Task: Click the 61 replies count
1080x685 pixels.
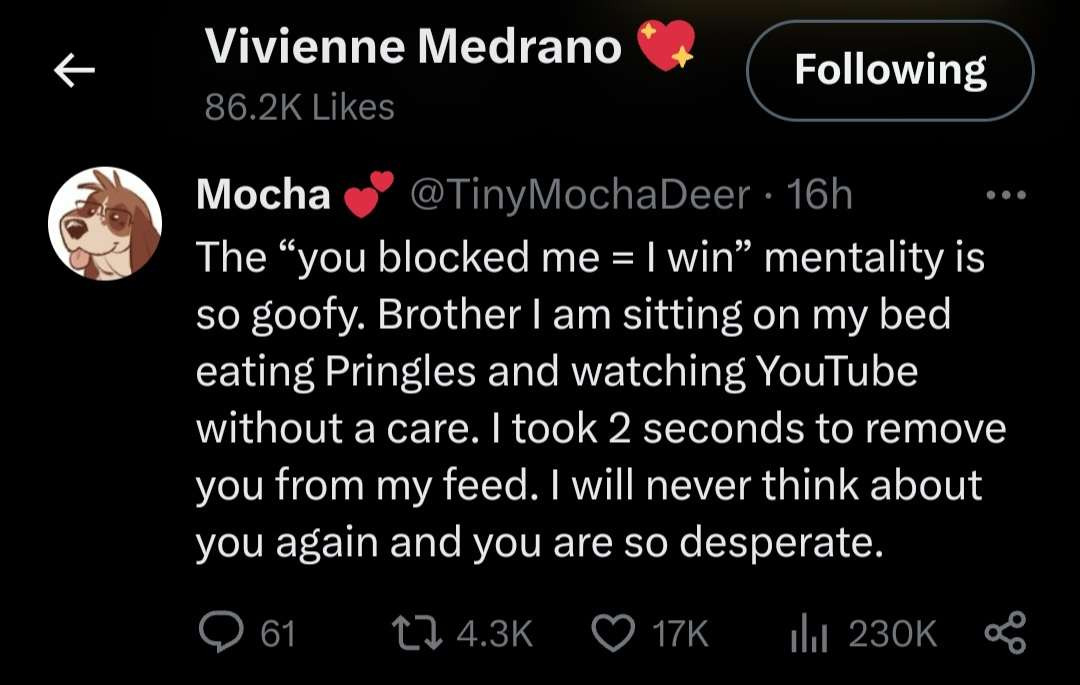Action: point(277,633)
